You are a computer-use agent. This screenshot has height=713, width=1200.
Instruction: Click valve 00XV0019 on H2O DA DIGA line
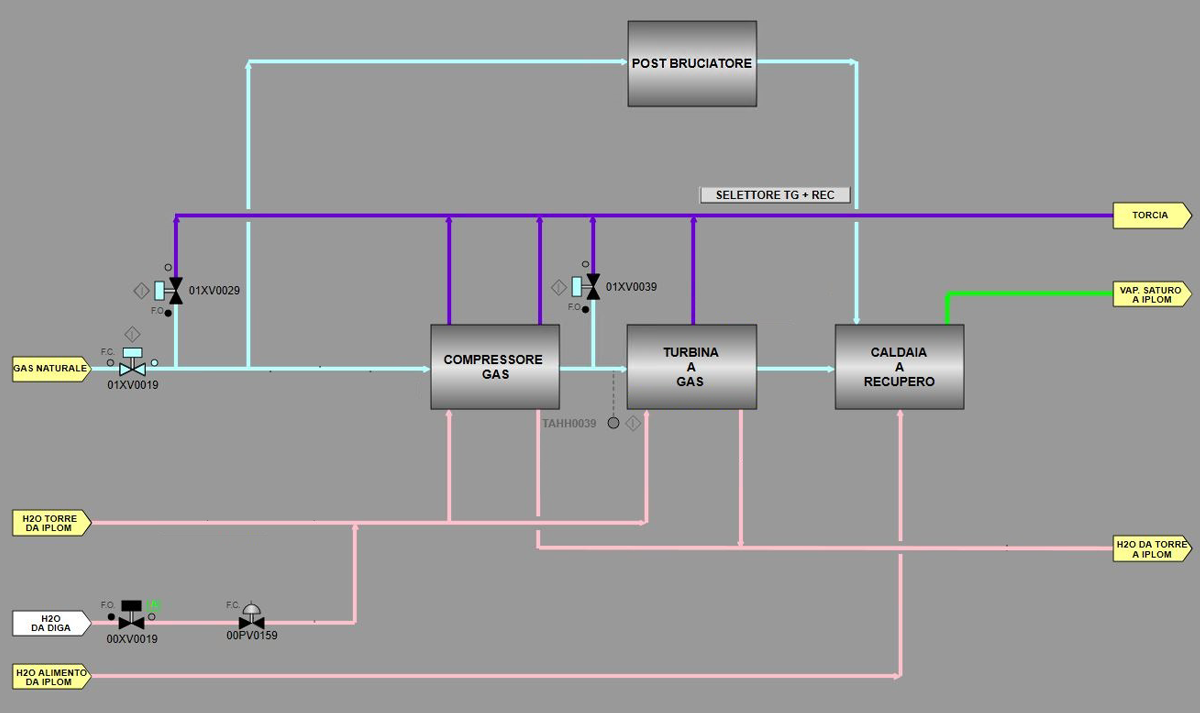click(131, 622)
